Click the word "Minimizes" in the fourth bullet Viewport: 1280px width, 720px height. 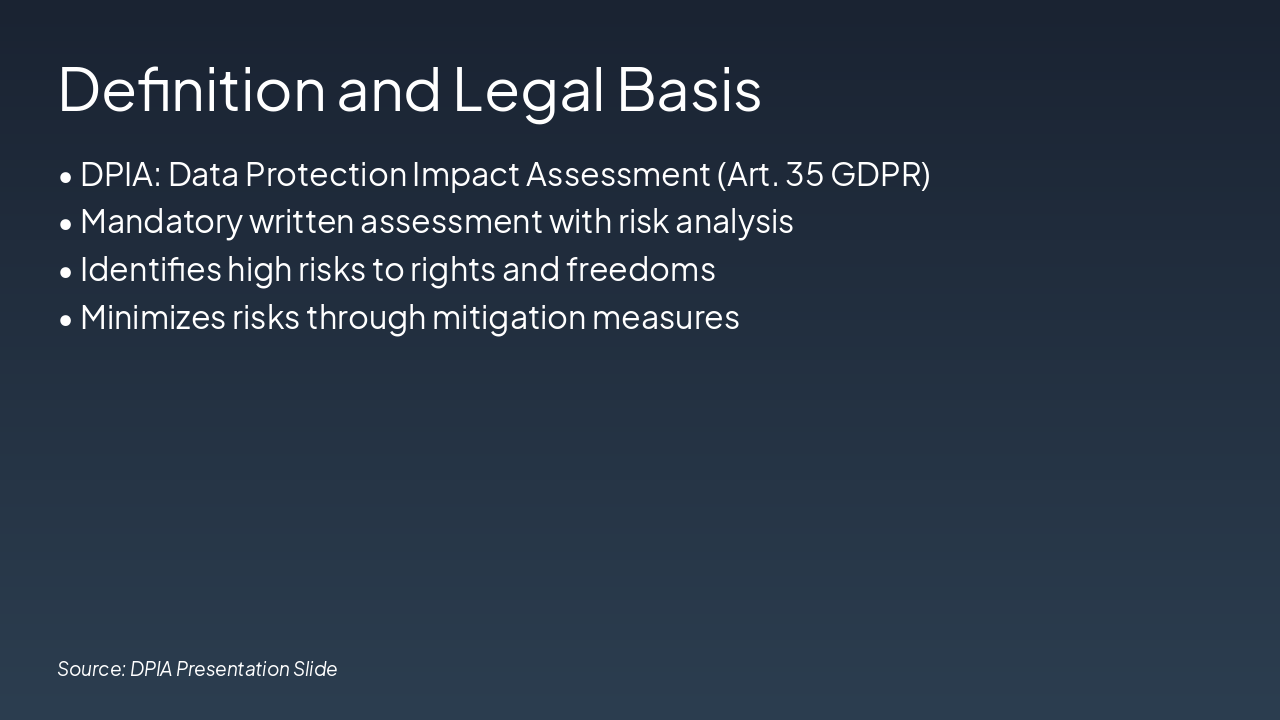click(154, 318)
